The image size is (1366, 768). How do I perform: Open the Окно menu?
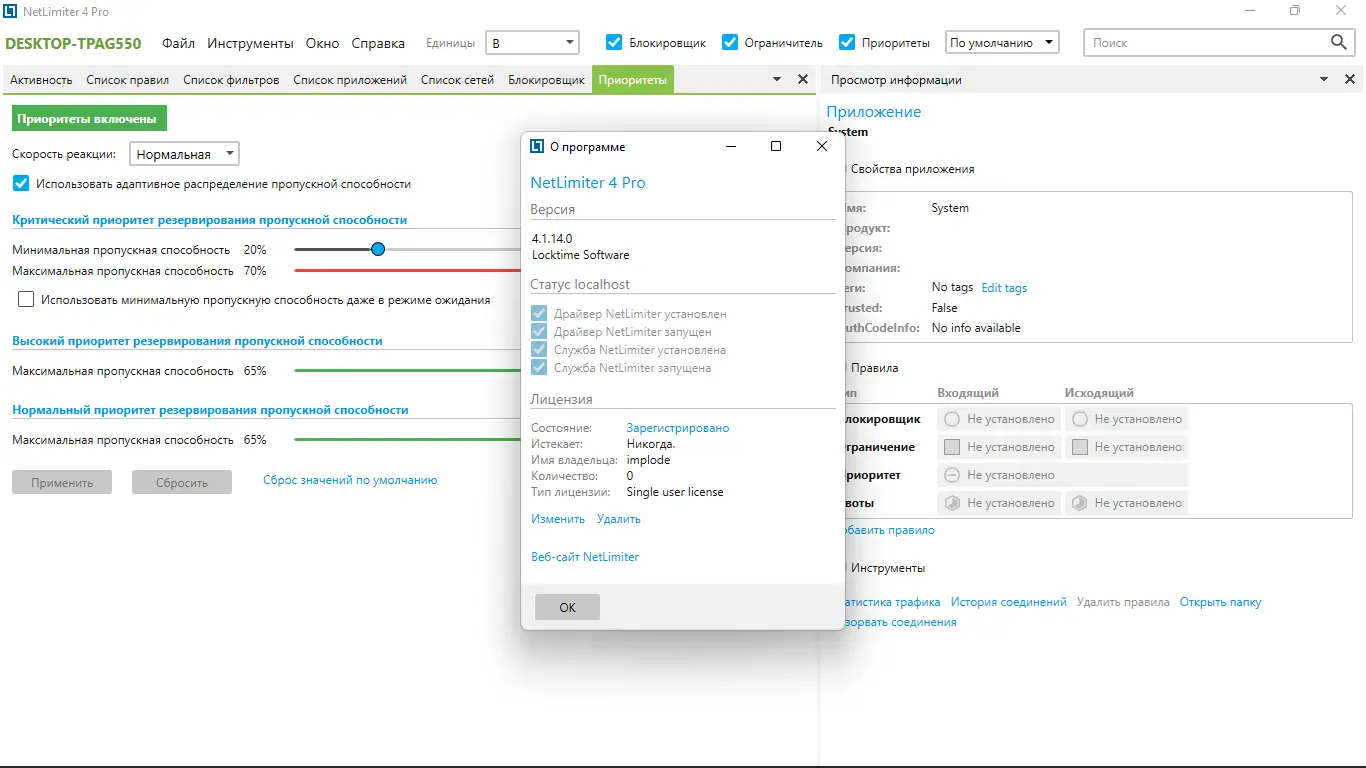pyautogui.click(x=323, y=43)
